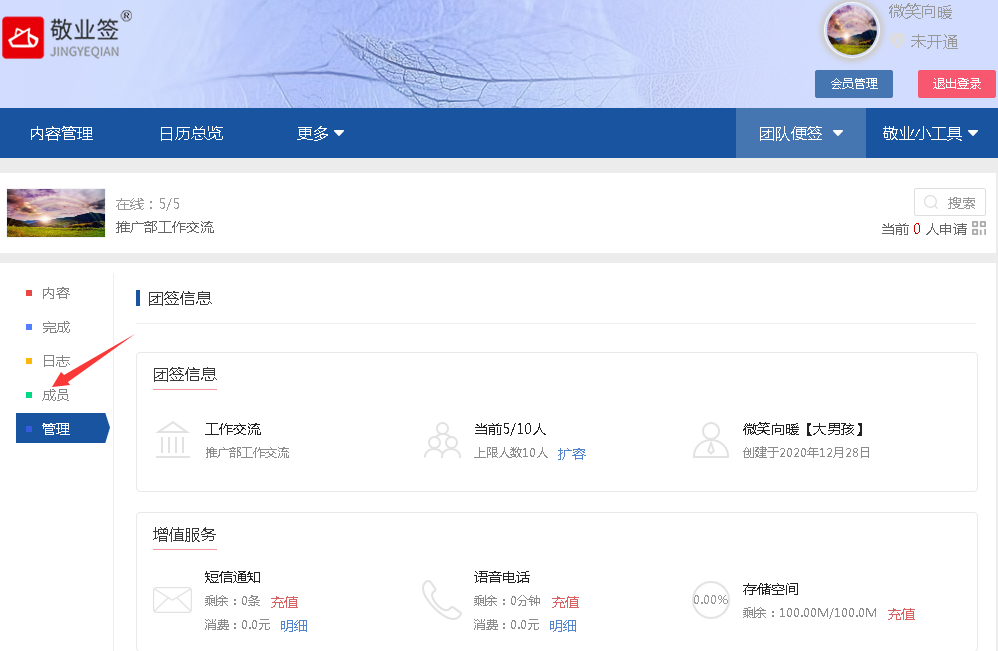Click the 在线：5/5 status text
Viewport: 998px width, 651px height.
(x=148, y=204)
